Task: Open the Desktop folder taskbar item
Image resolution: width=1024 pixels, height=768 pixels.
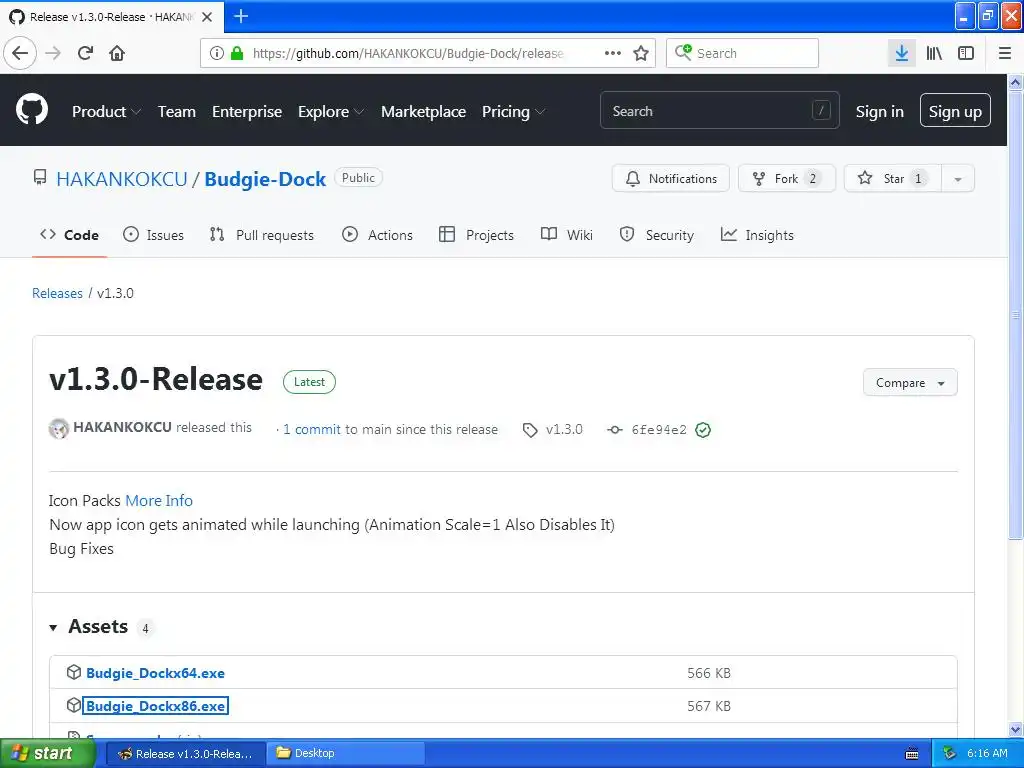Action: [347, 753]
